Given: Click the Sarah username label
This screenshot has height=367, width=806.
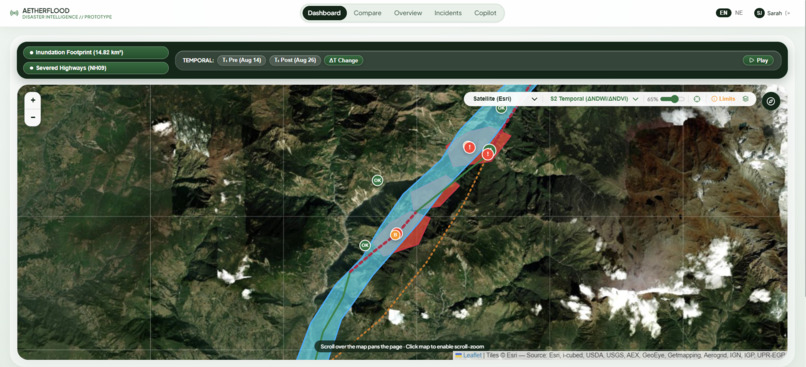Looking at the screenshot, I should [774, 13].
